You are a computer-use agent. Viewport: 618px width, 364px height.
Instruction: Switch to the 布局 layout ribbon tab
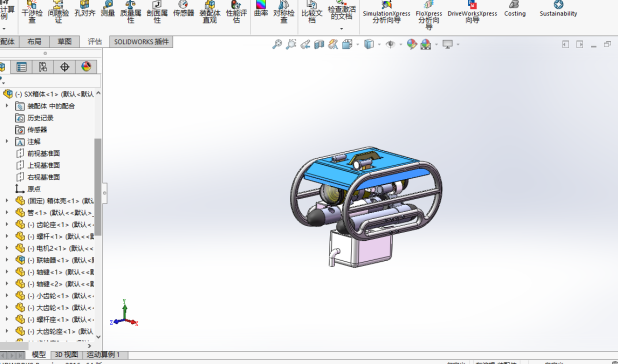(x=34, y=41)
